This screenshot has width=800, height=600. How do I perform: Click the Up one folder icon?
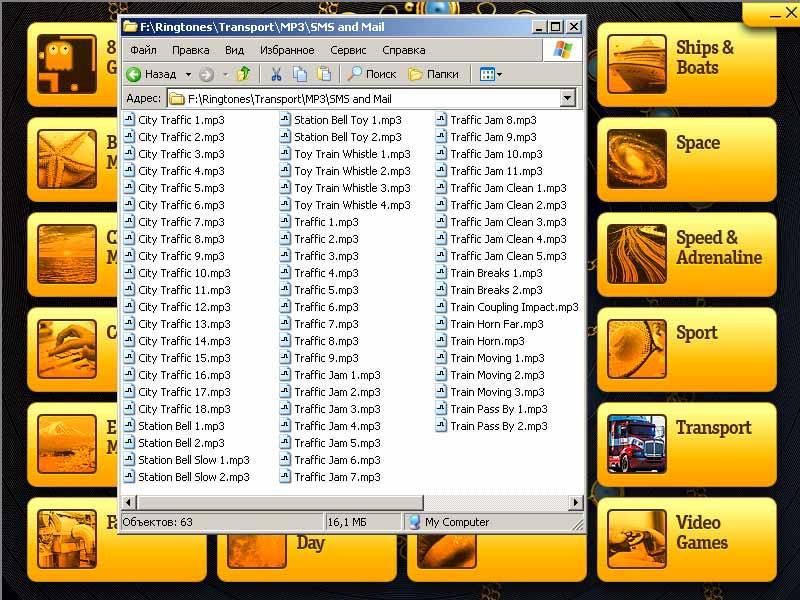(x=243, y=74)
